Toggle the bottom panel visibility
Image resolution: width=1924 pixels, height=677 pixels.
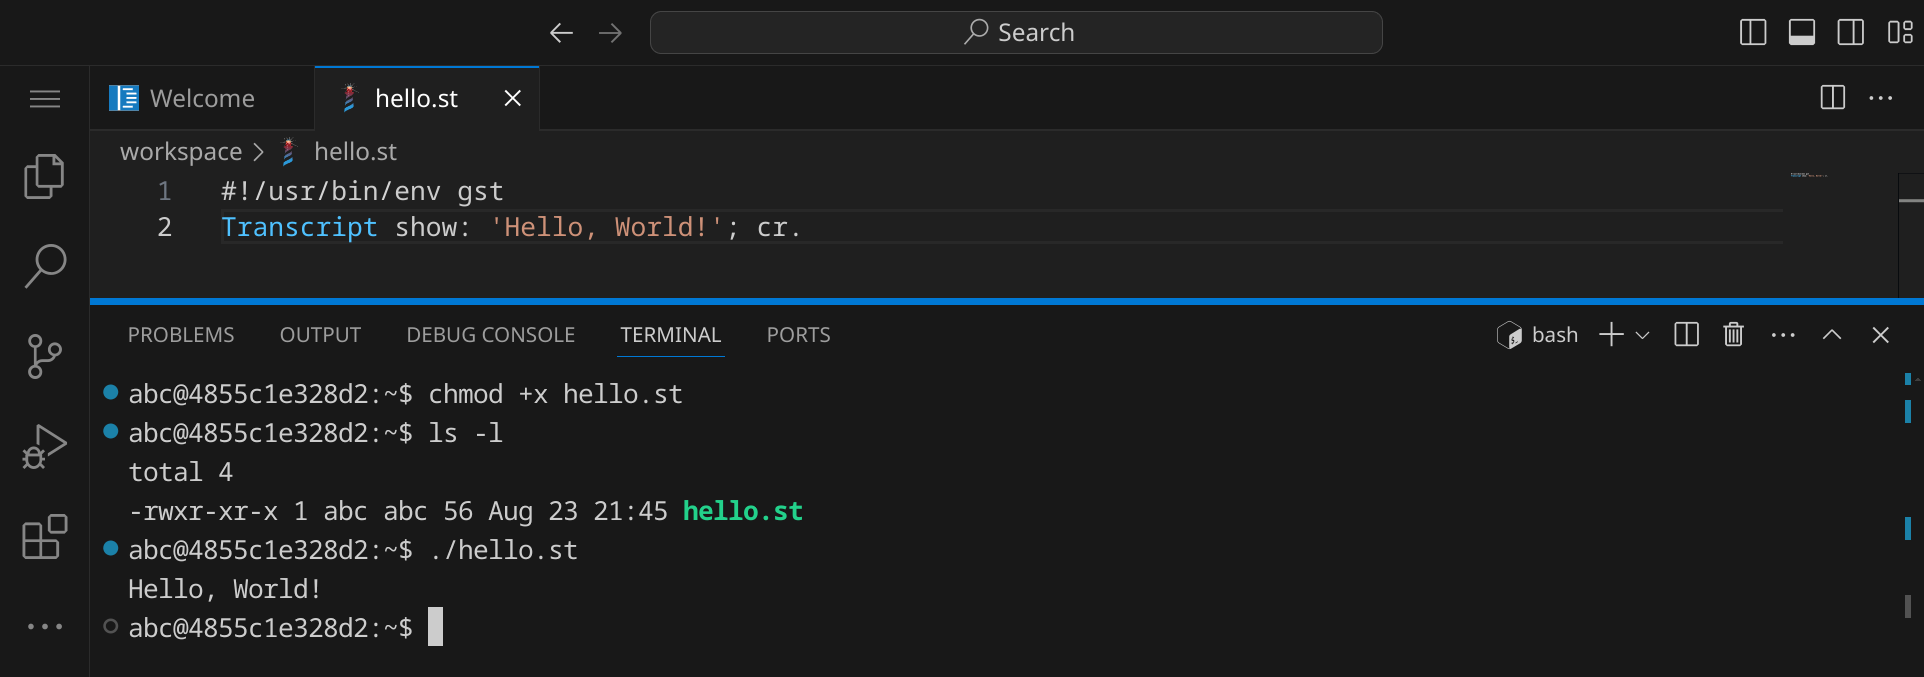click(x=1802, y=33)
